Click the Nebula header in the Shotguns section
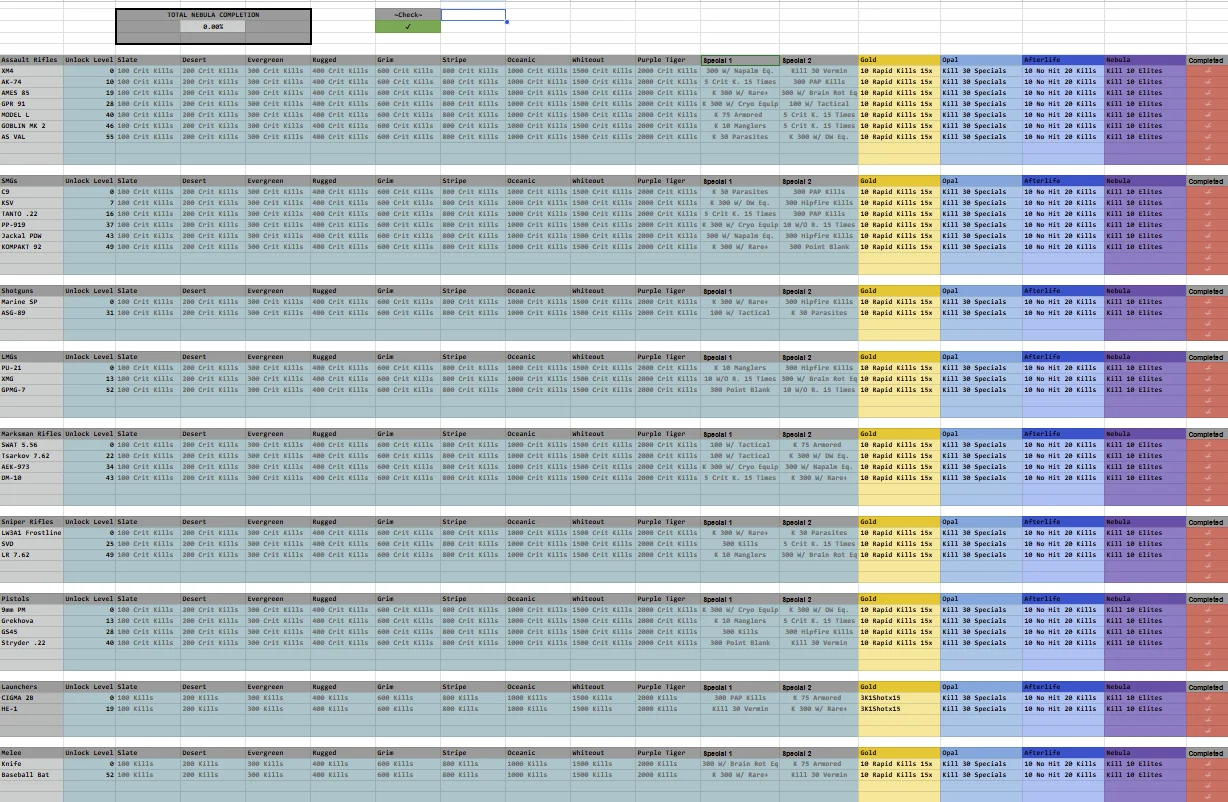The height and width of the screenshot is (802, 1228). [1144, 291]
